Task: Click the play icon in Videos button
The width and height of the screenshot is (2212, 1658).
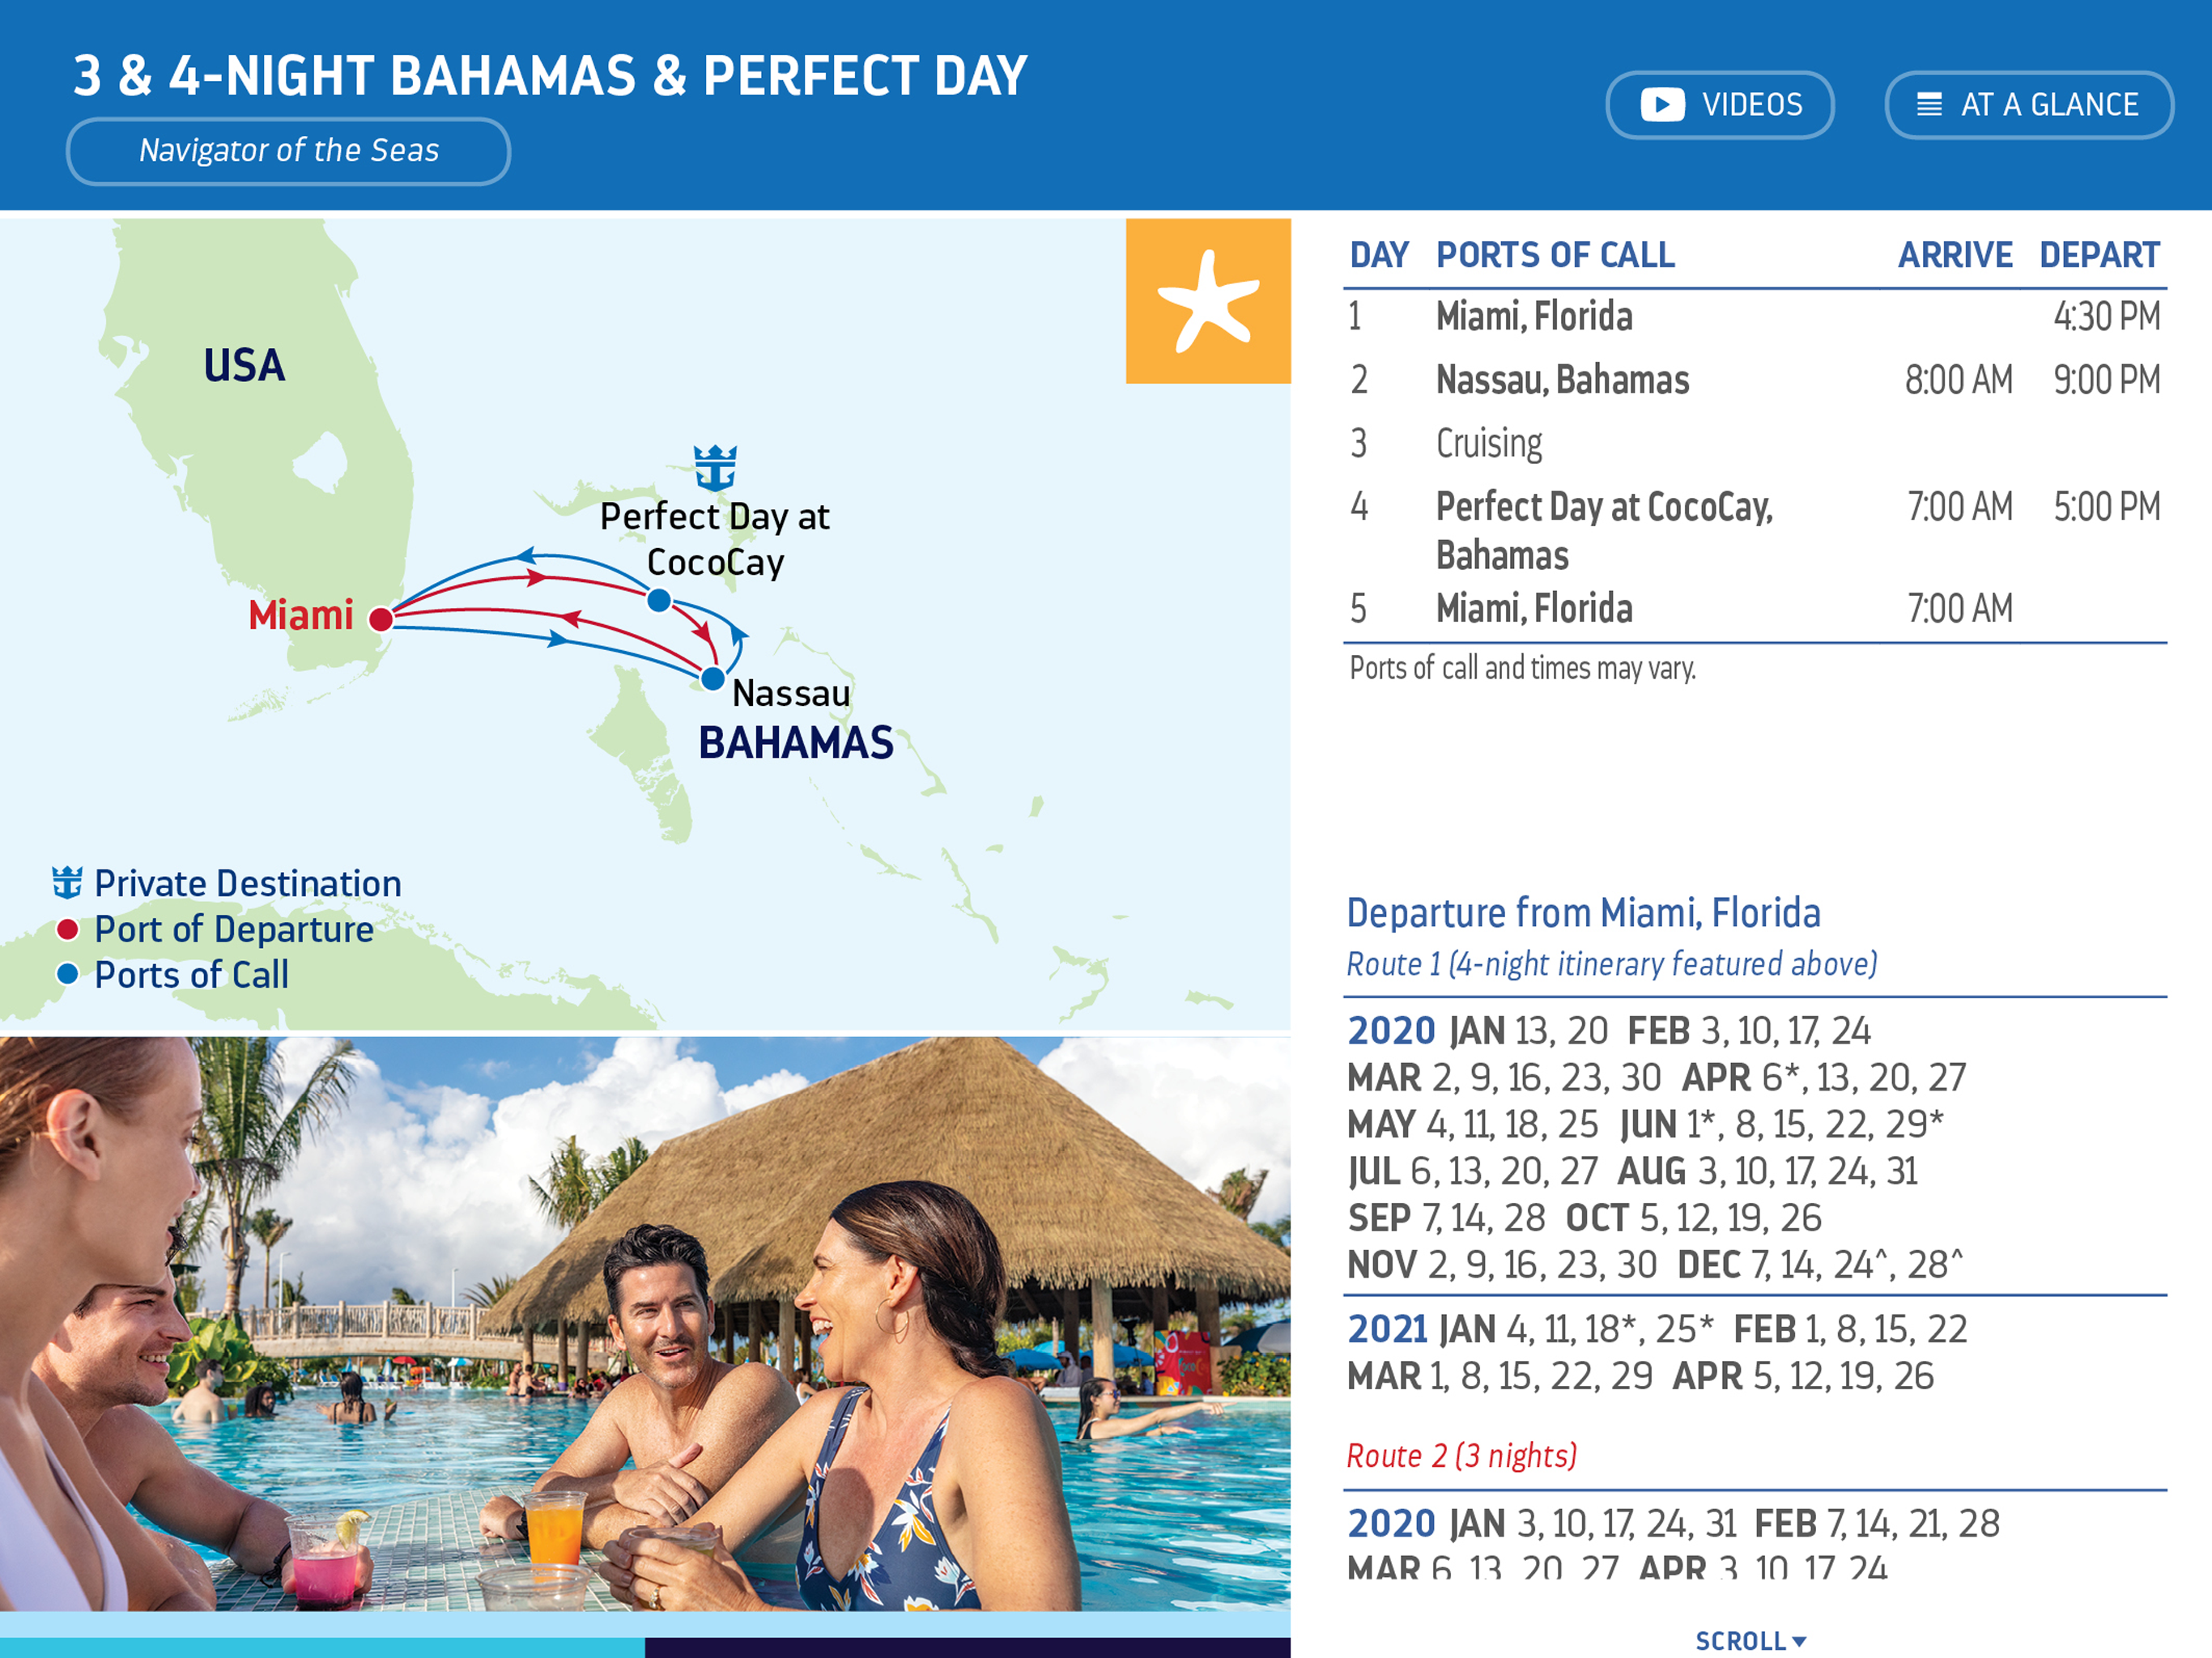Action: point(1662,105)
